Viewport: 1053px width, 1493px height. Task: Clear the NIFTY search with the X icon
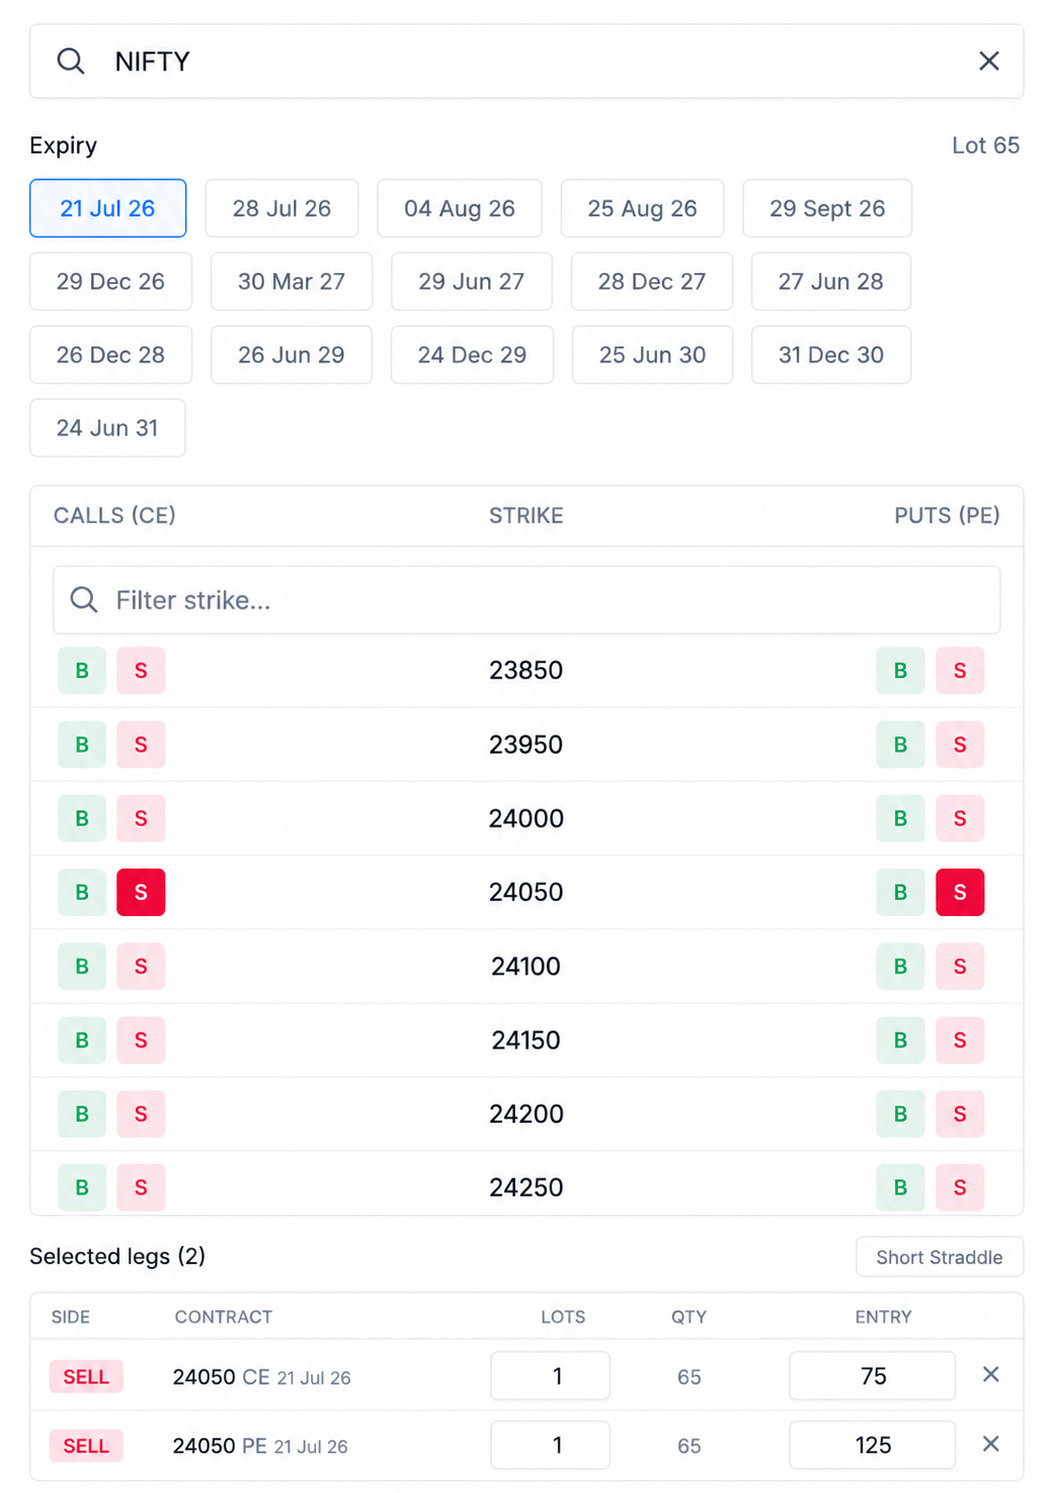(988, 61)
